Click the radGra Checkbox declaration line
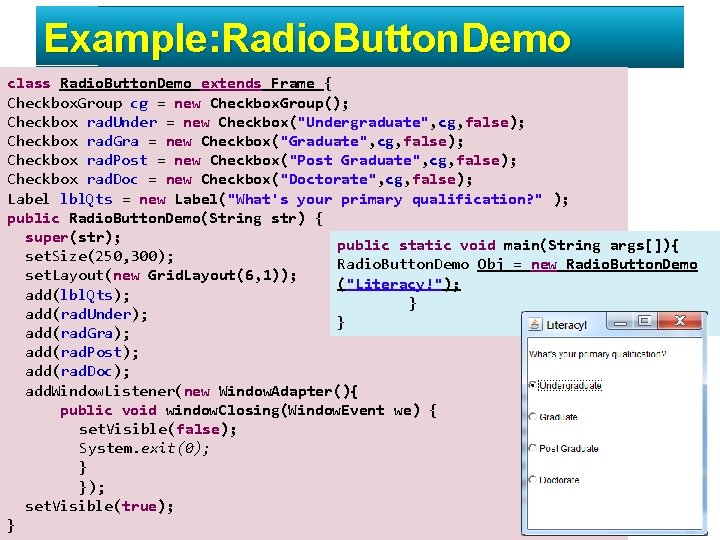This screenshot has height=540, width=720. tap(235, 141)
